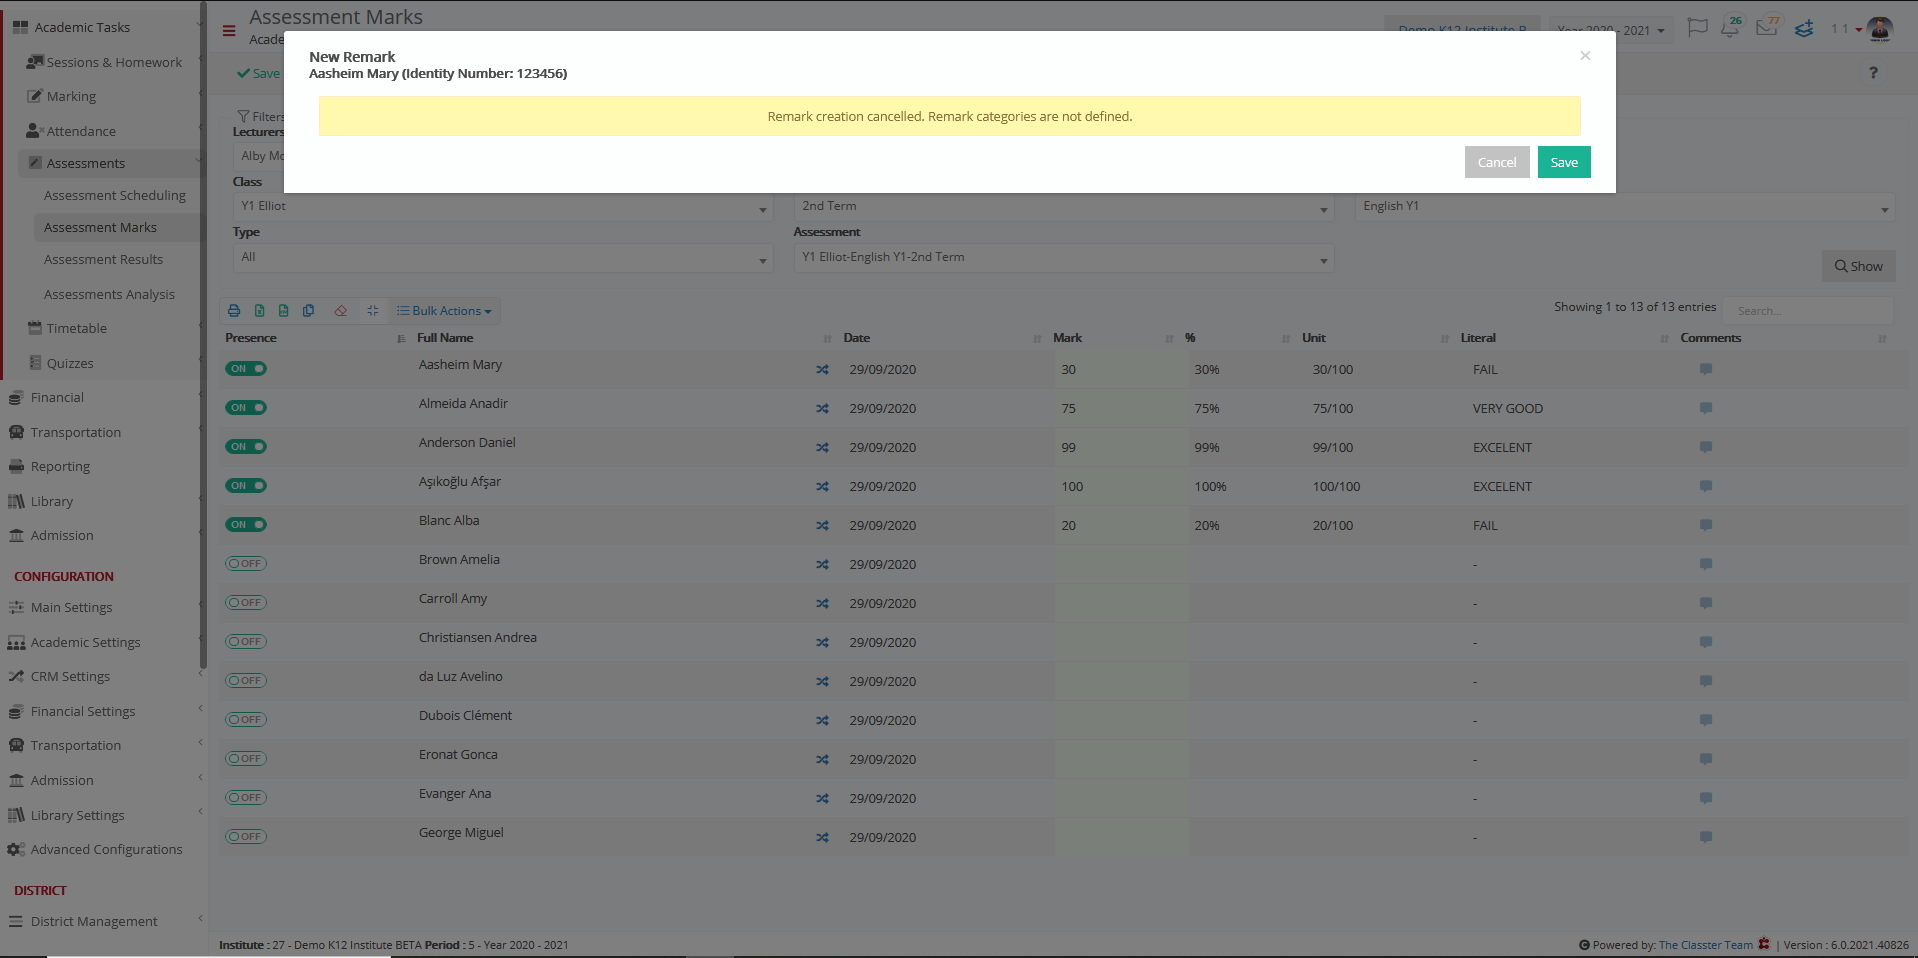Click the red eraser icon in the toolbar
The image size is (1918, 958).
[x=340, y=311]
